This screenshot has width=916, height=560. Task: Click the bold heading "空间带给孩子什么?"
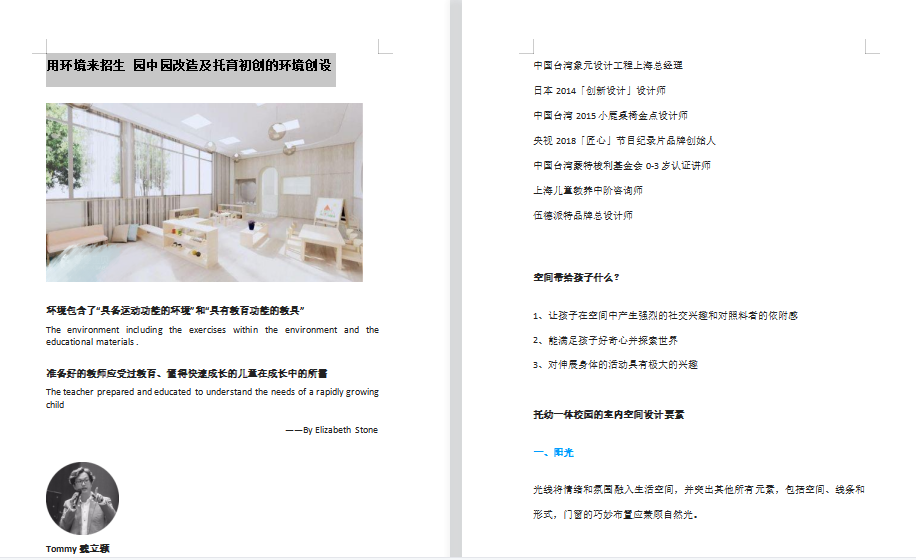pos(576,277)
